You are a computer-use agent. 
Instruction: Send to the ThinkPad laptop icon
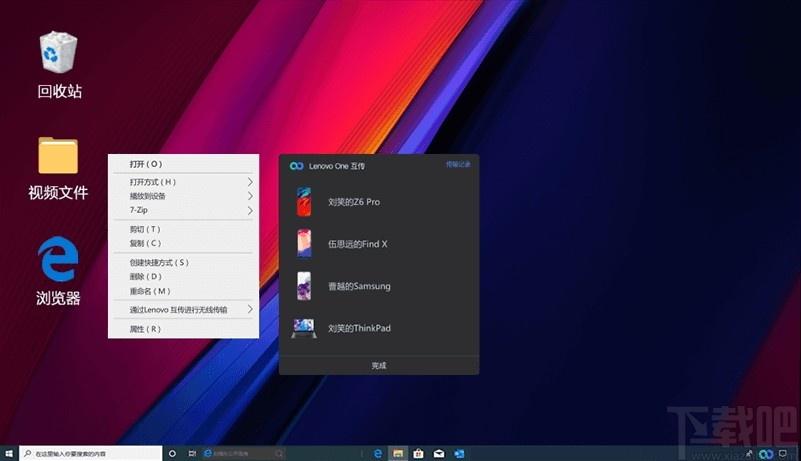(x=303, y=328)
